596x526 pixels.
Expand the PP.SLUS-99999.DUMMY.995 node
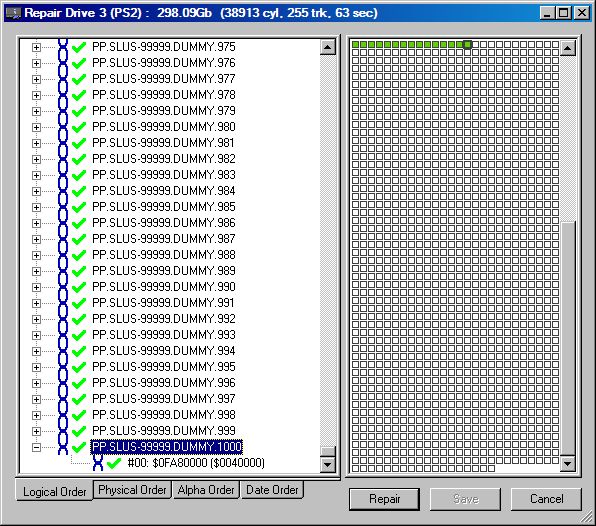point(36,367)
